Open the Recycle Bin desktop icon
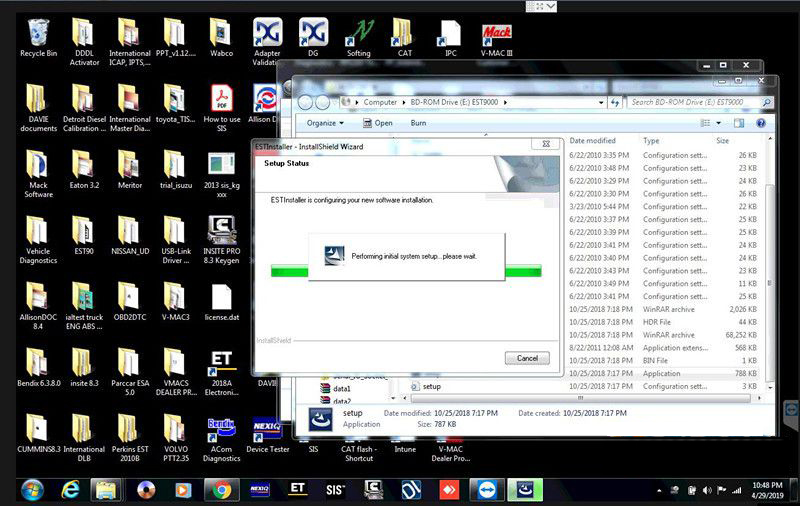 pyautogui.click(x=38, y=38)
